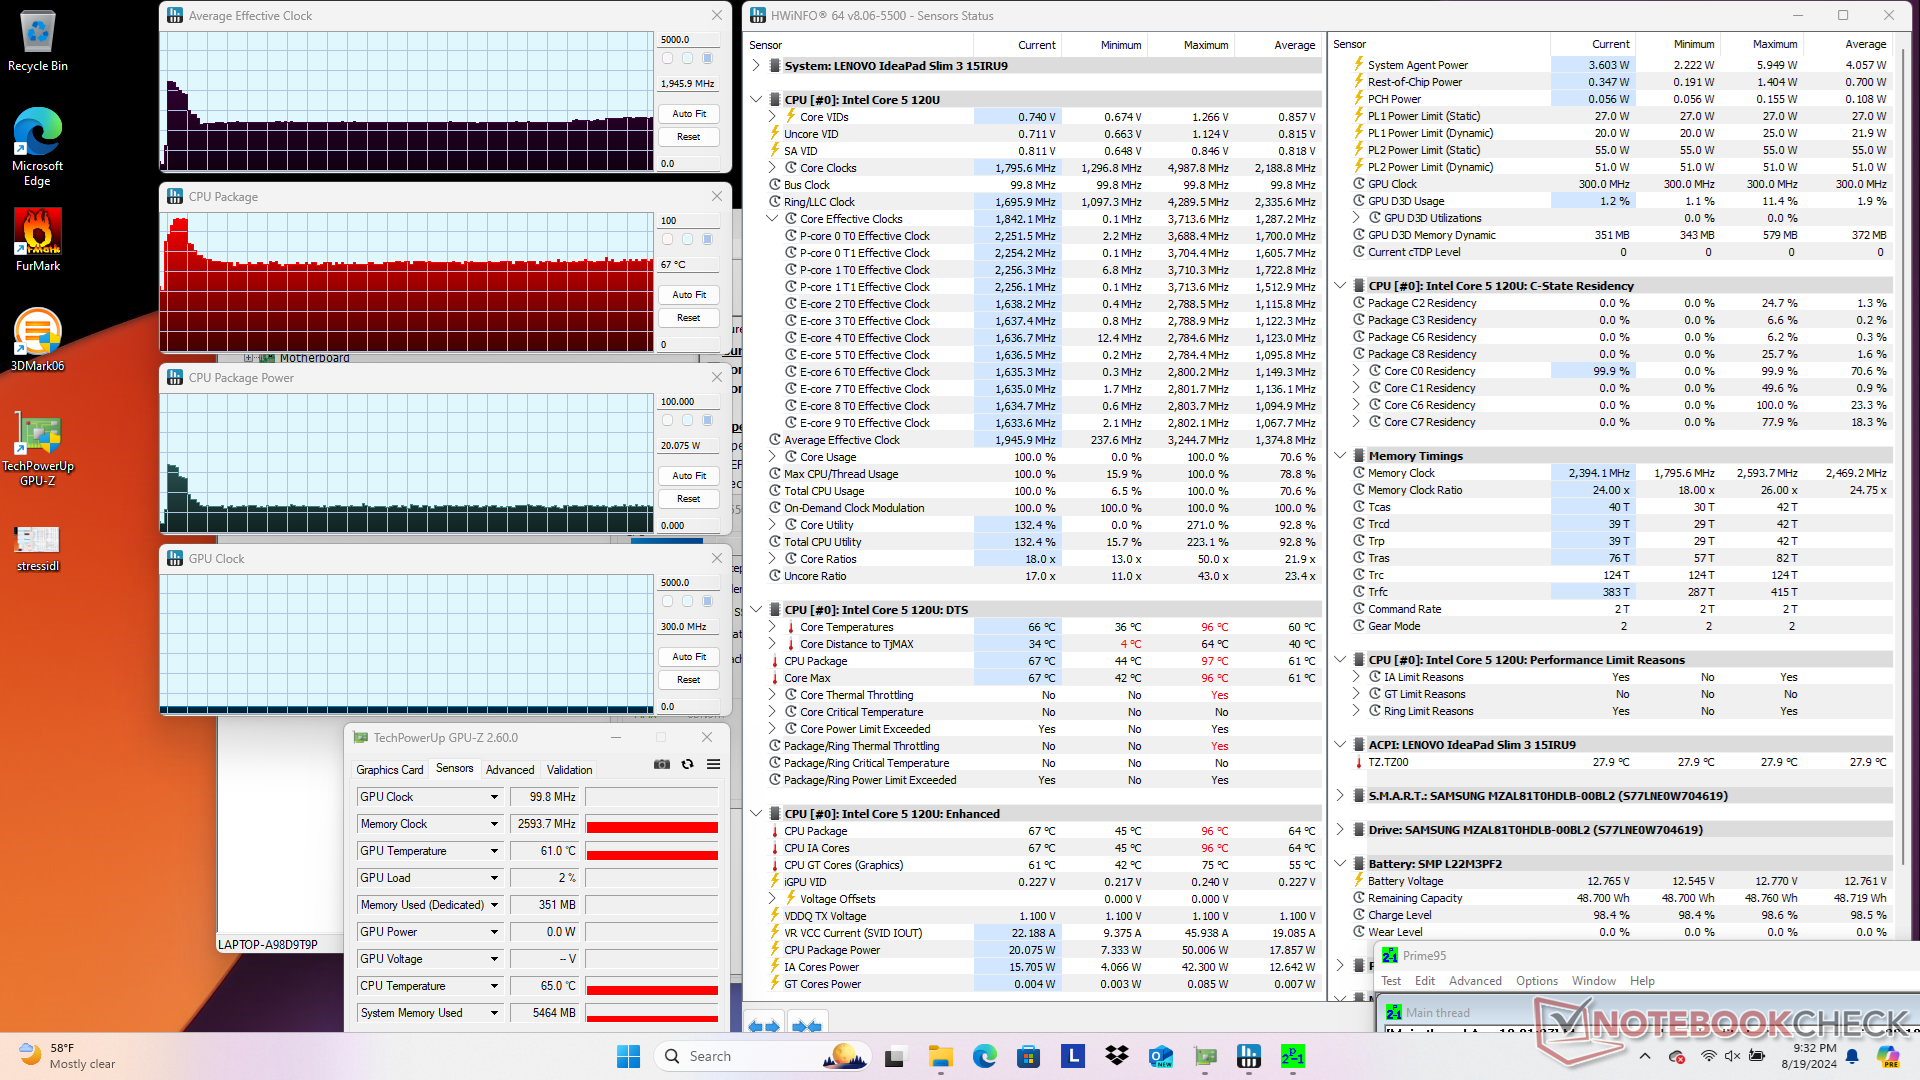Open the muted volume tray icon

(1732, 1056)
